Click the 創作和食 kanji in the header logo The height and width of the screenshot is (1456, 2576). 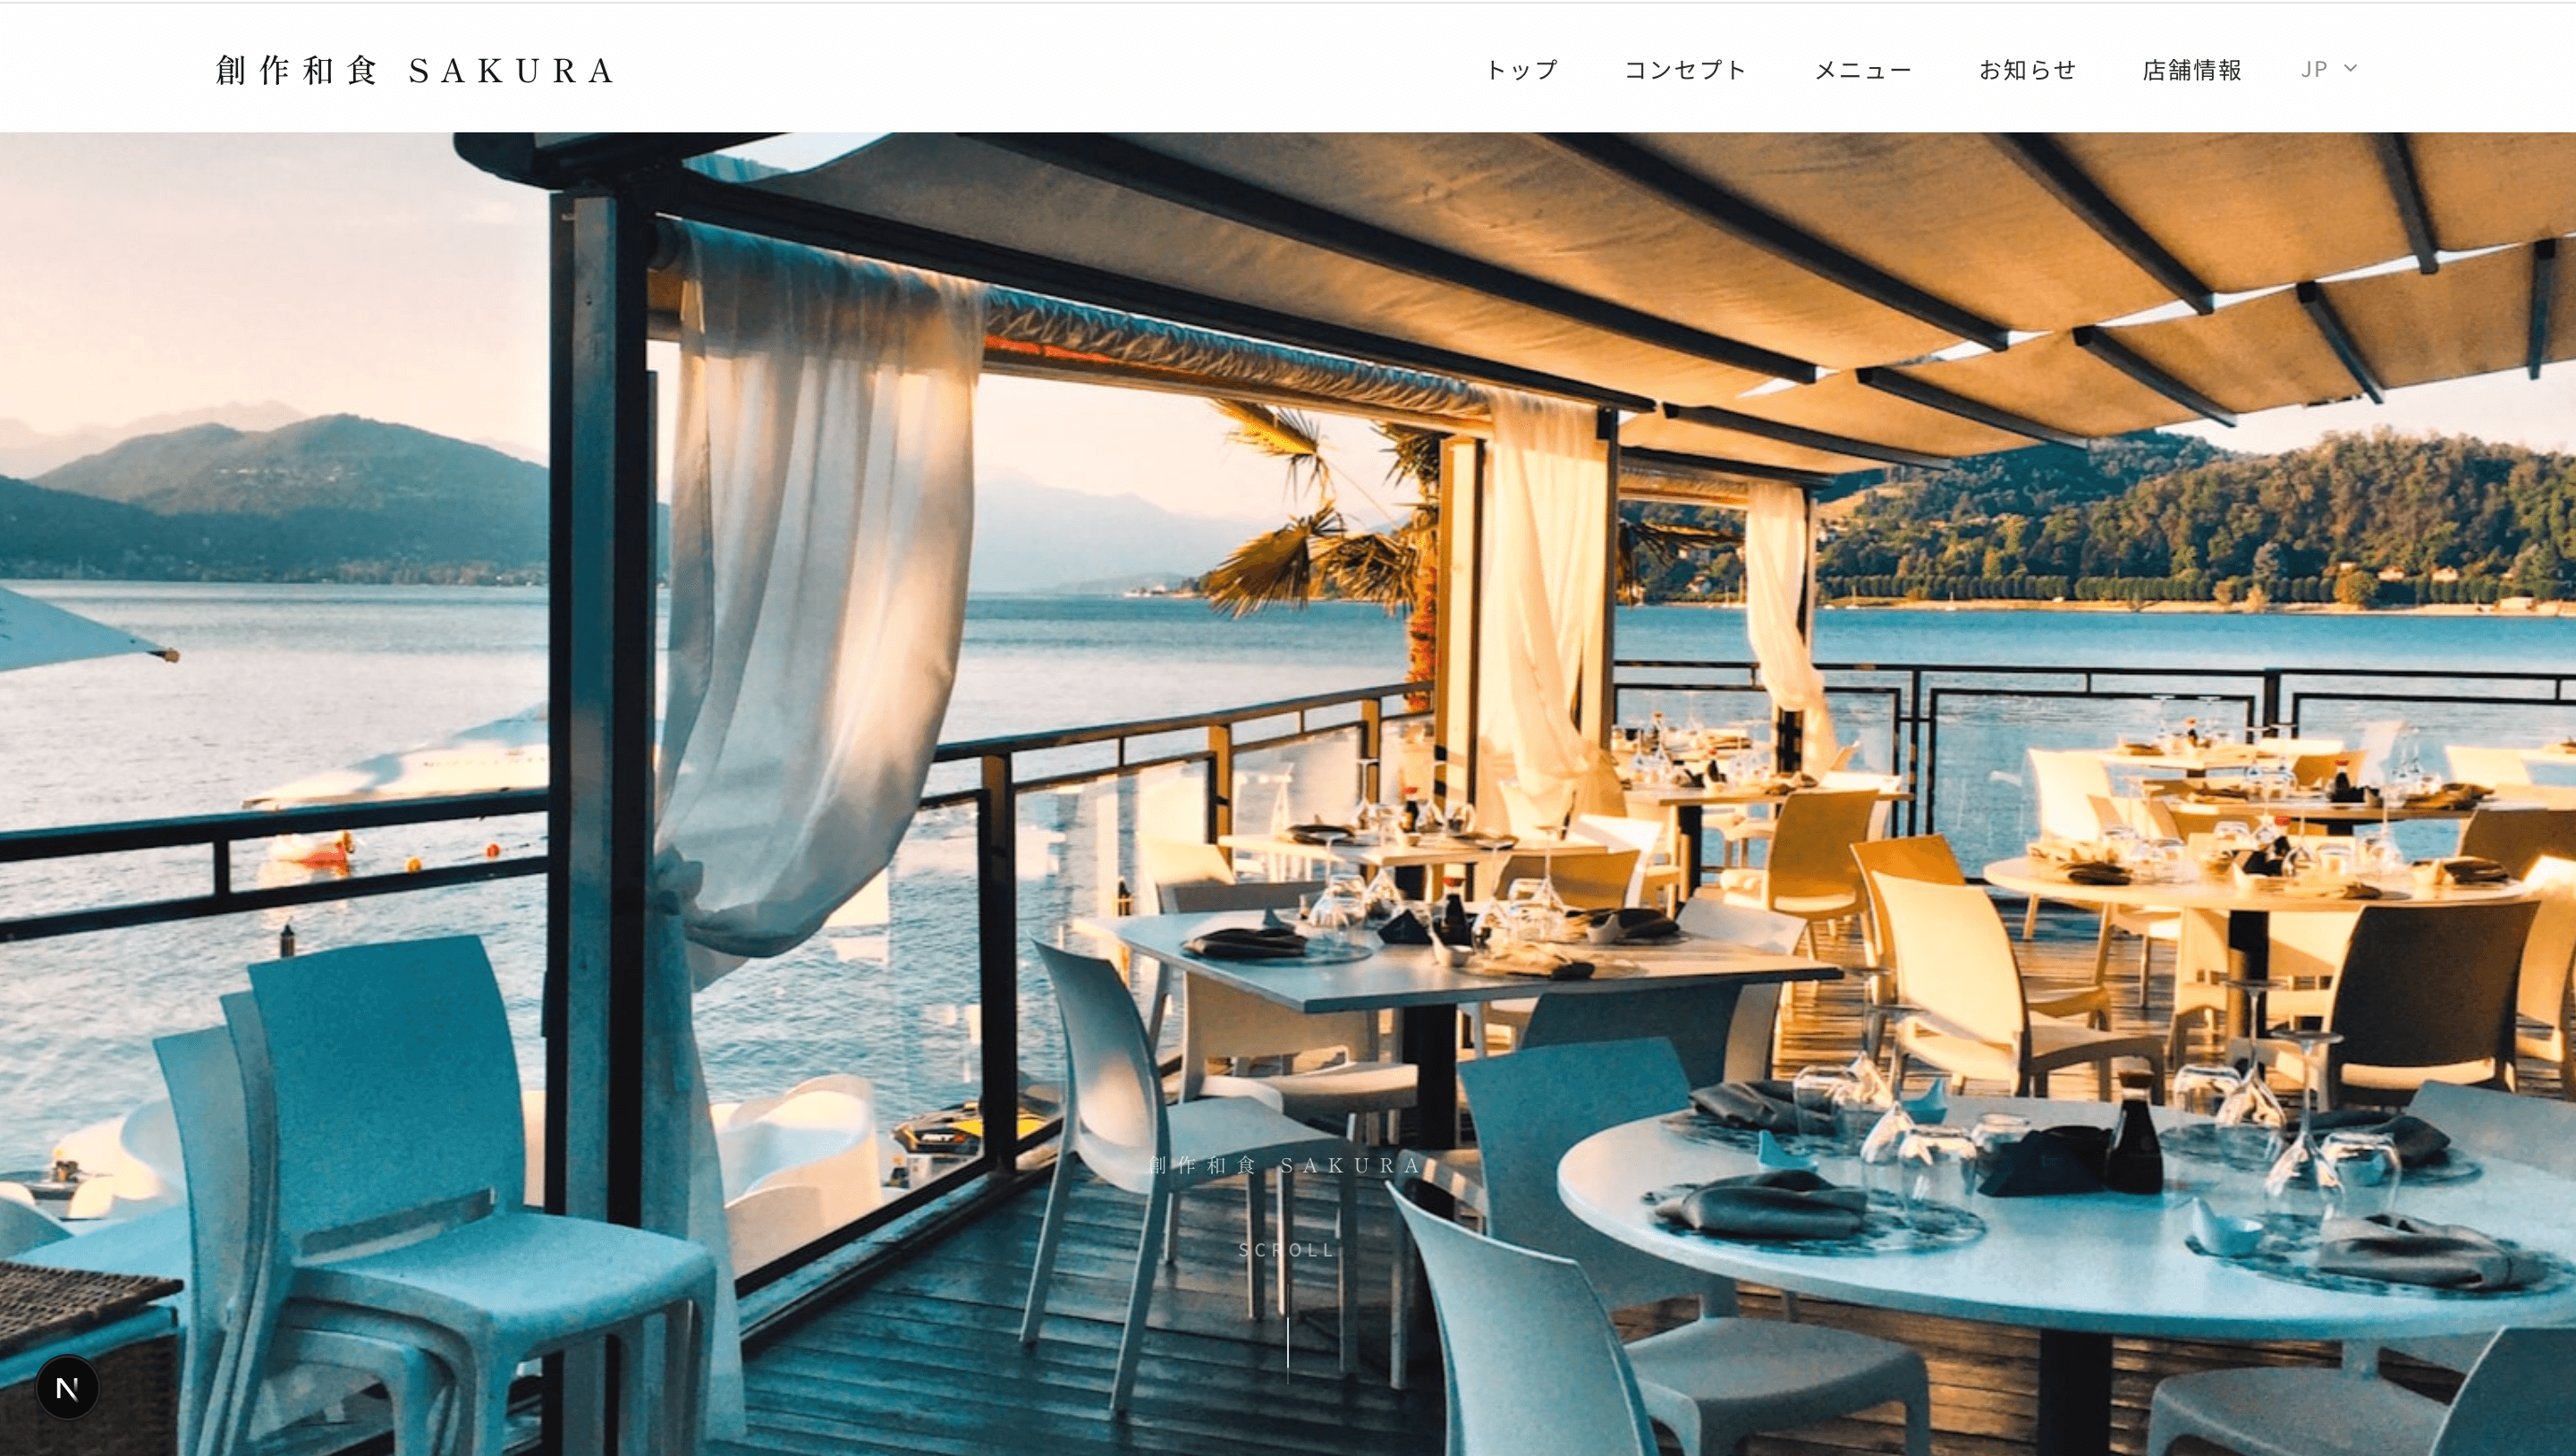[x=297, y=70]
